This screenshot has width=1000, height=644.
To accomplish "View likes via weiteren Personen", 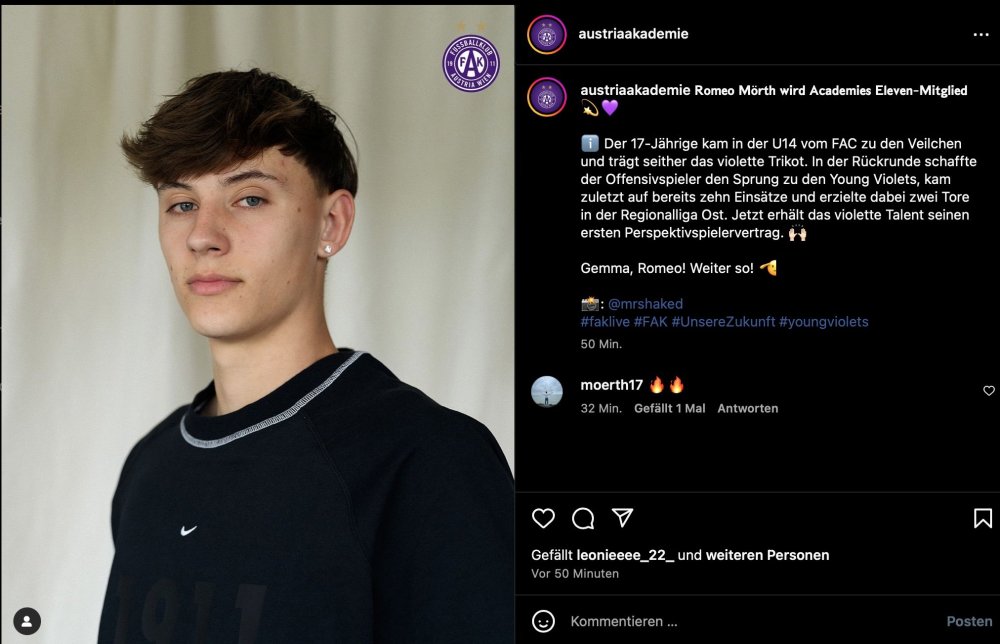I will 767,555.
